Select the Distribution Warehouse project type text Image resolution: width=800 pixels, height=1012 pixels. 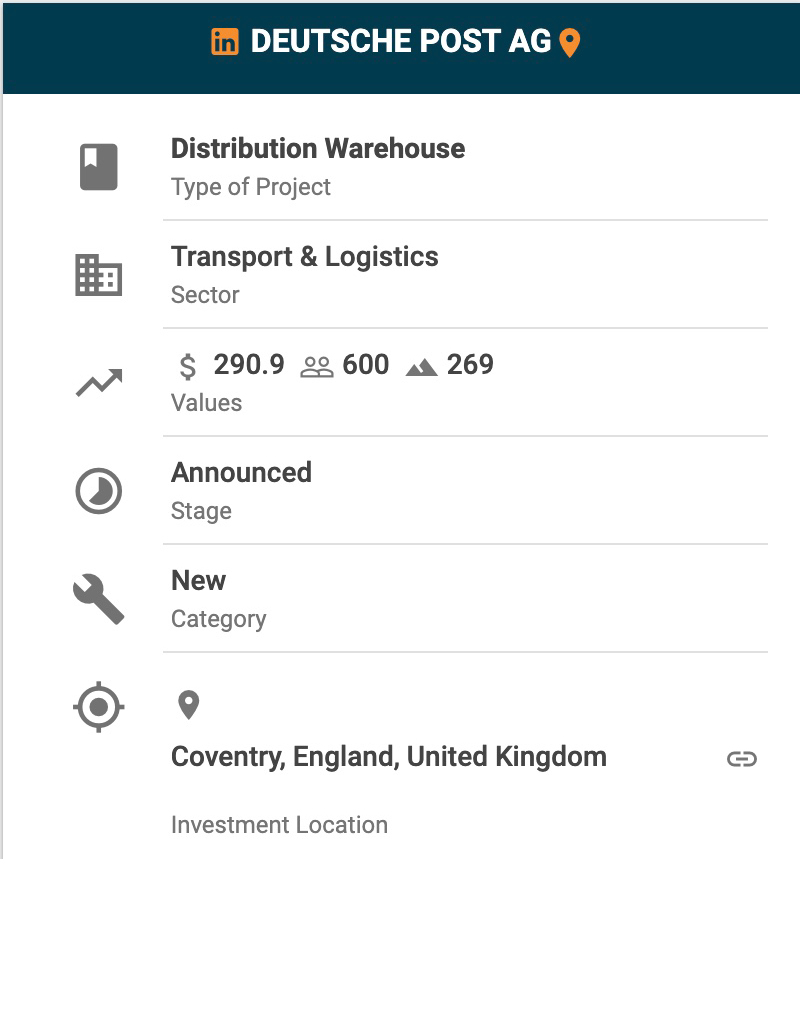(318, 149)
